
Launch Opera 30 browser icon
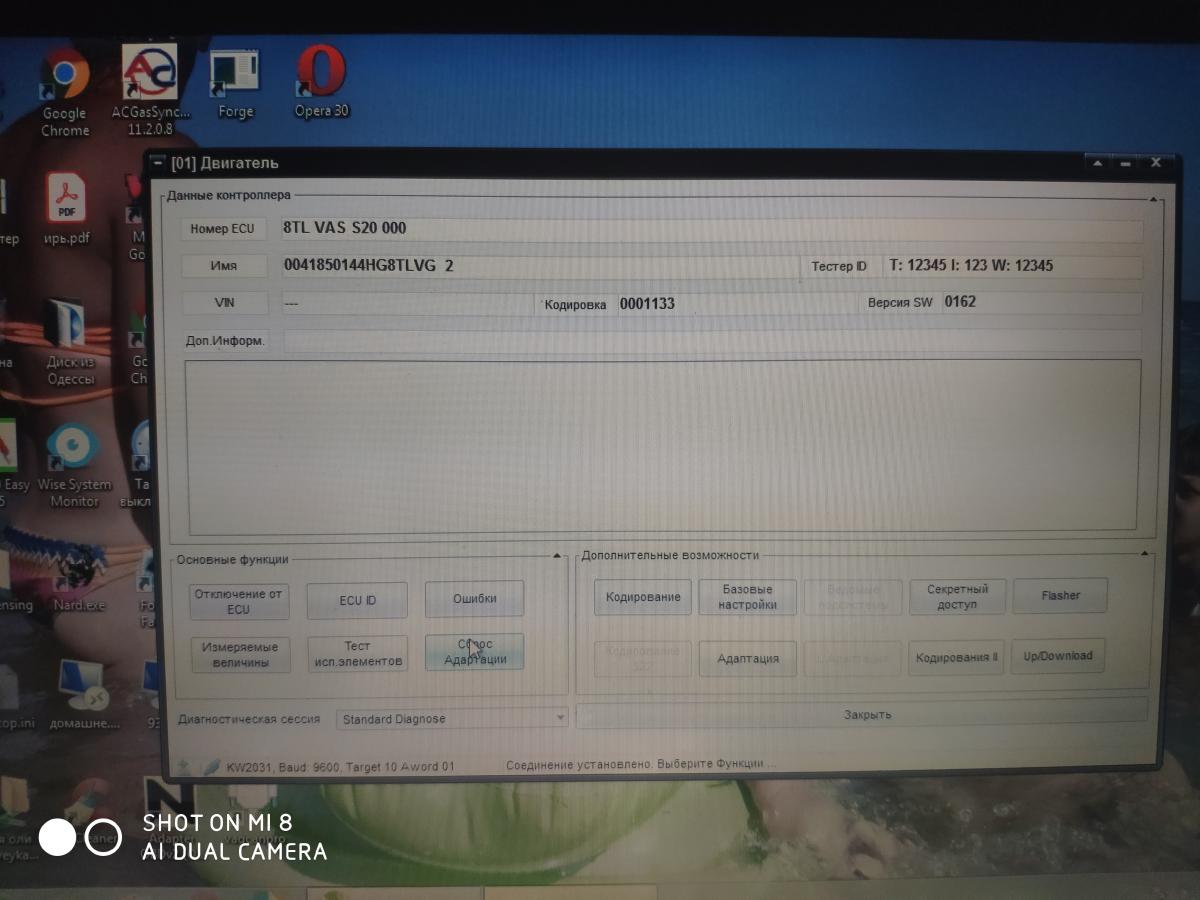[x=321, y=76]
